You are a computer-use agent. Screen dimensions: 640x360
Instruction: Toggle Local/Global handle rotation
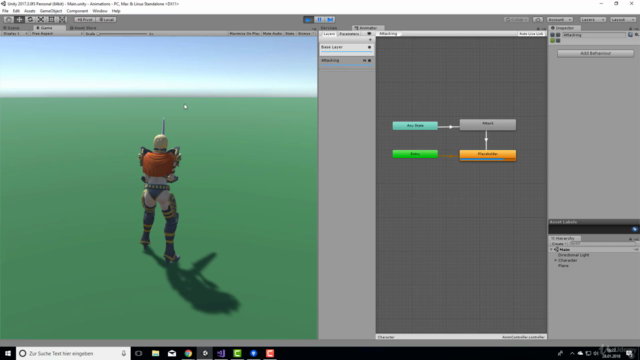coord(107,20)
